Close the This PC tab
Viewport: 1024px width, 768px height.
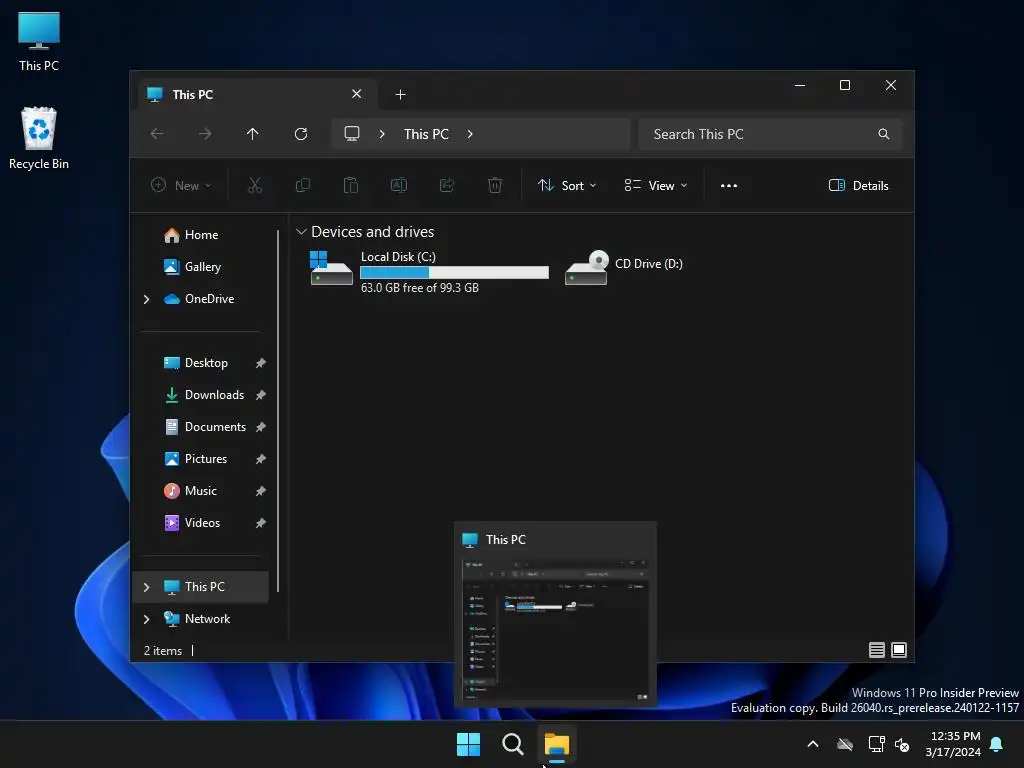pyautogui.click(x=357, y=94)
